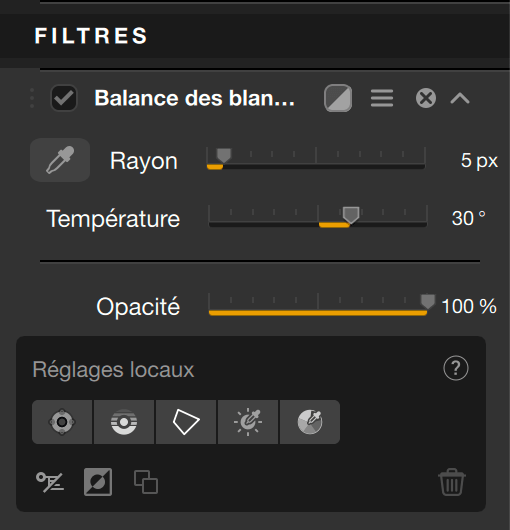Duplicate the selected local adjustment
This screenshot has height=530, width=510.
point(146,482)
